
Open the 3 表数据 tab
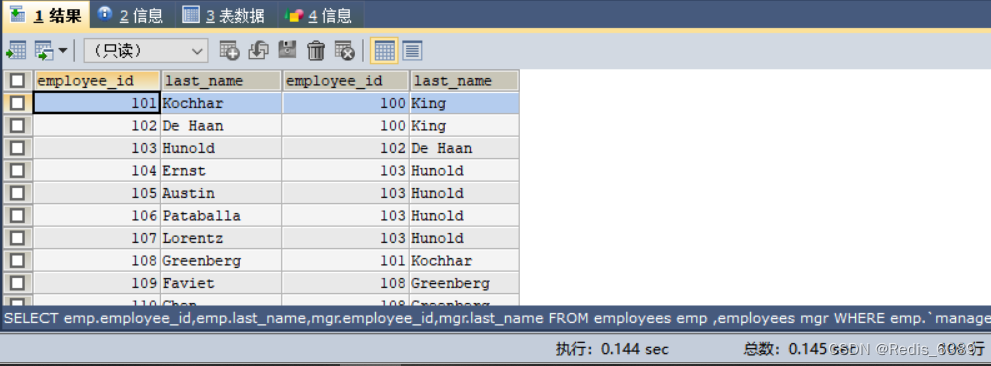click(224, 15)
